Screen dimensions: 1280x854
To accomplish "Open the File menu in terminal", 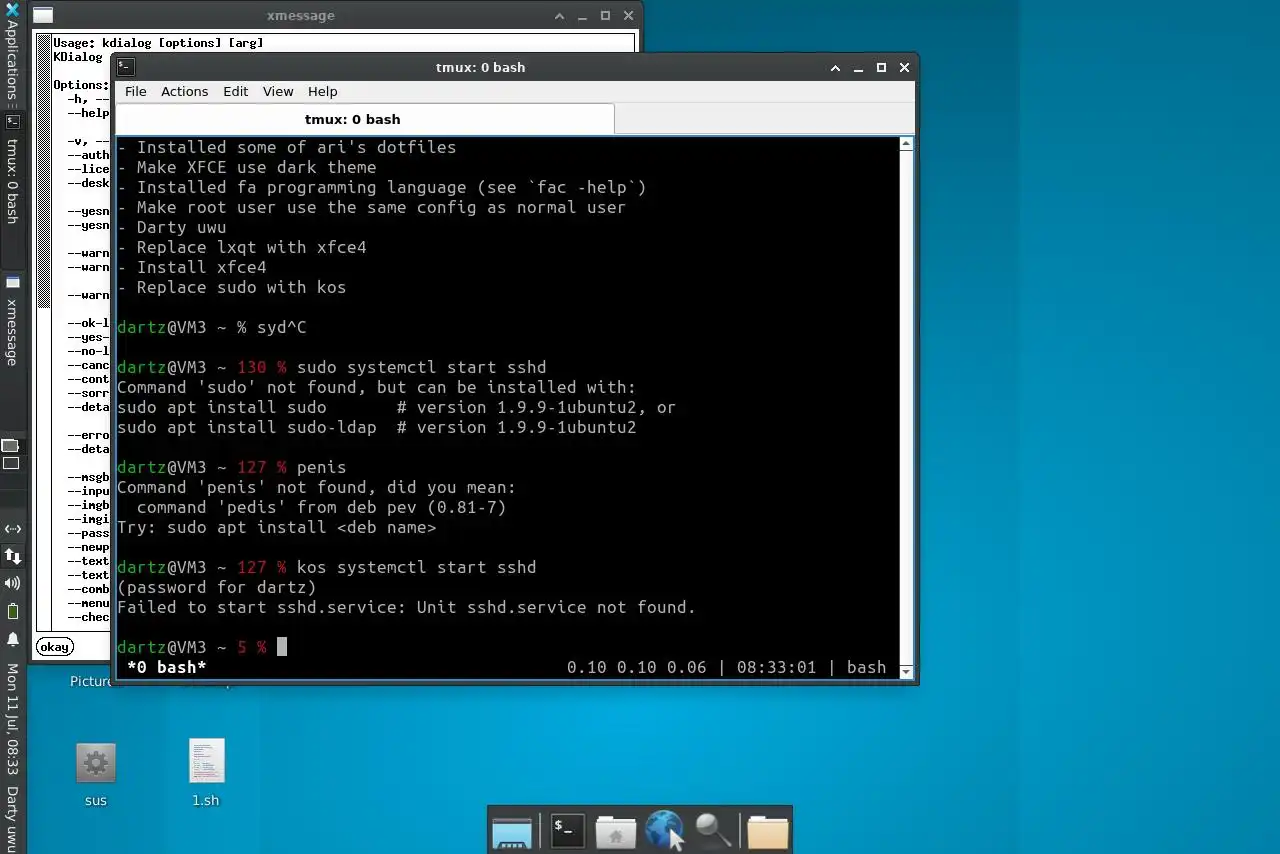I will coord(135,91).
